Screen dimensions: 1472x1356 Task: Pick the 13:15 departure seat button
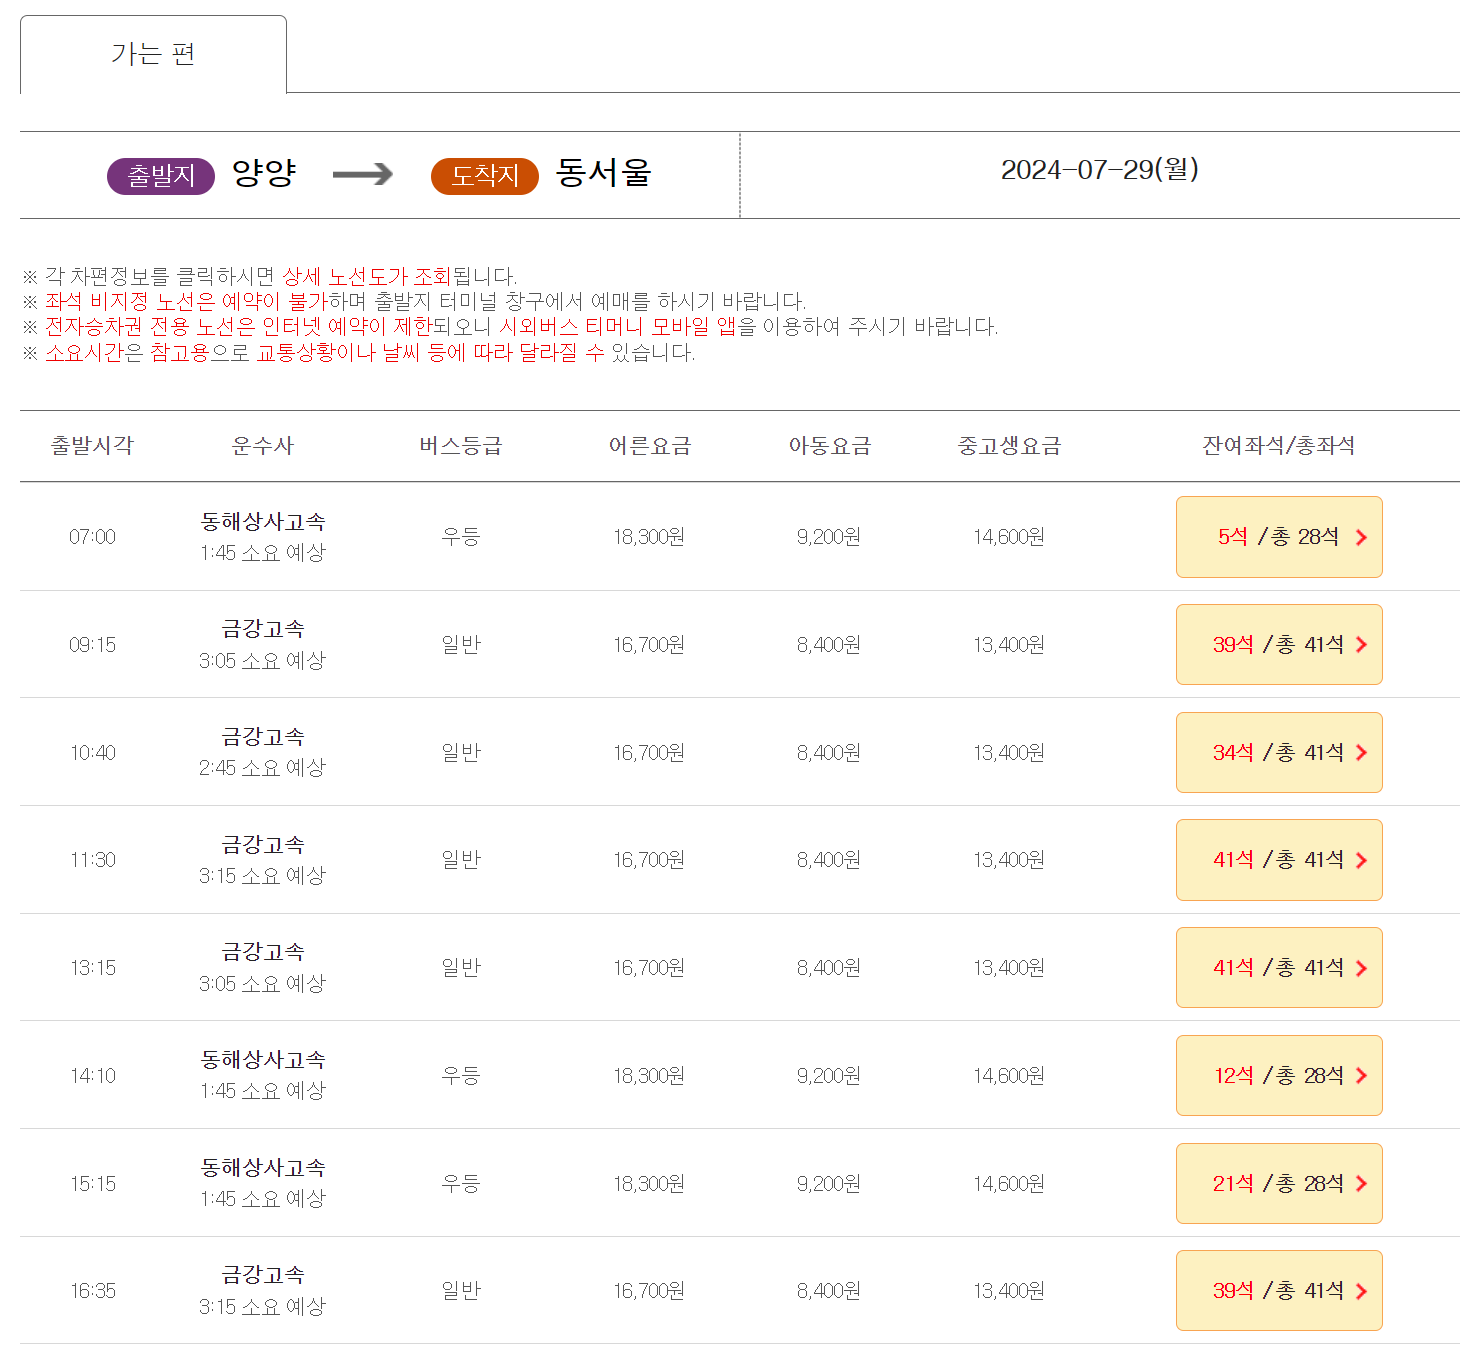point(1279,968)
